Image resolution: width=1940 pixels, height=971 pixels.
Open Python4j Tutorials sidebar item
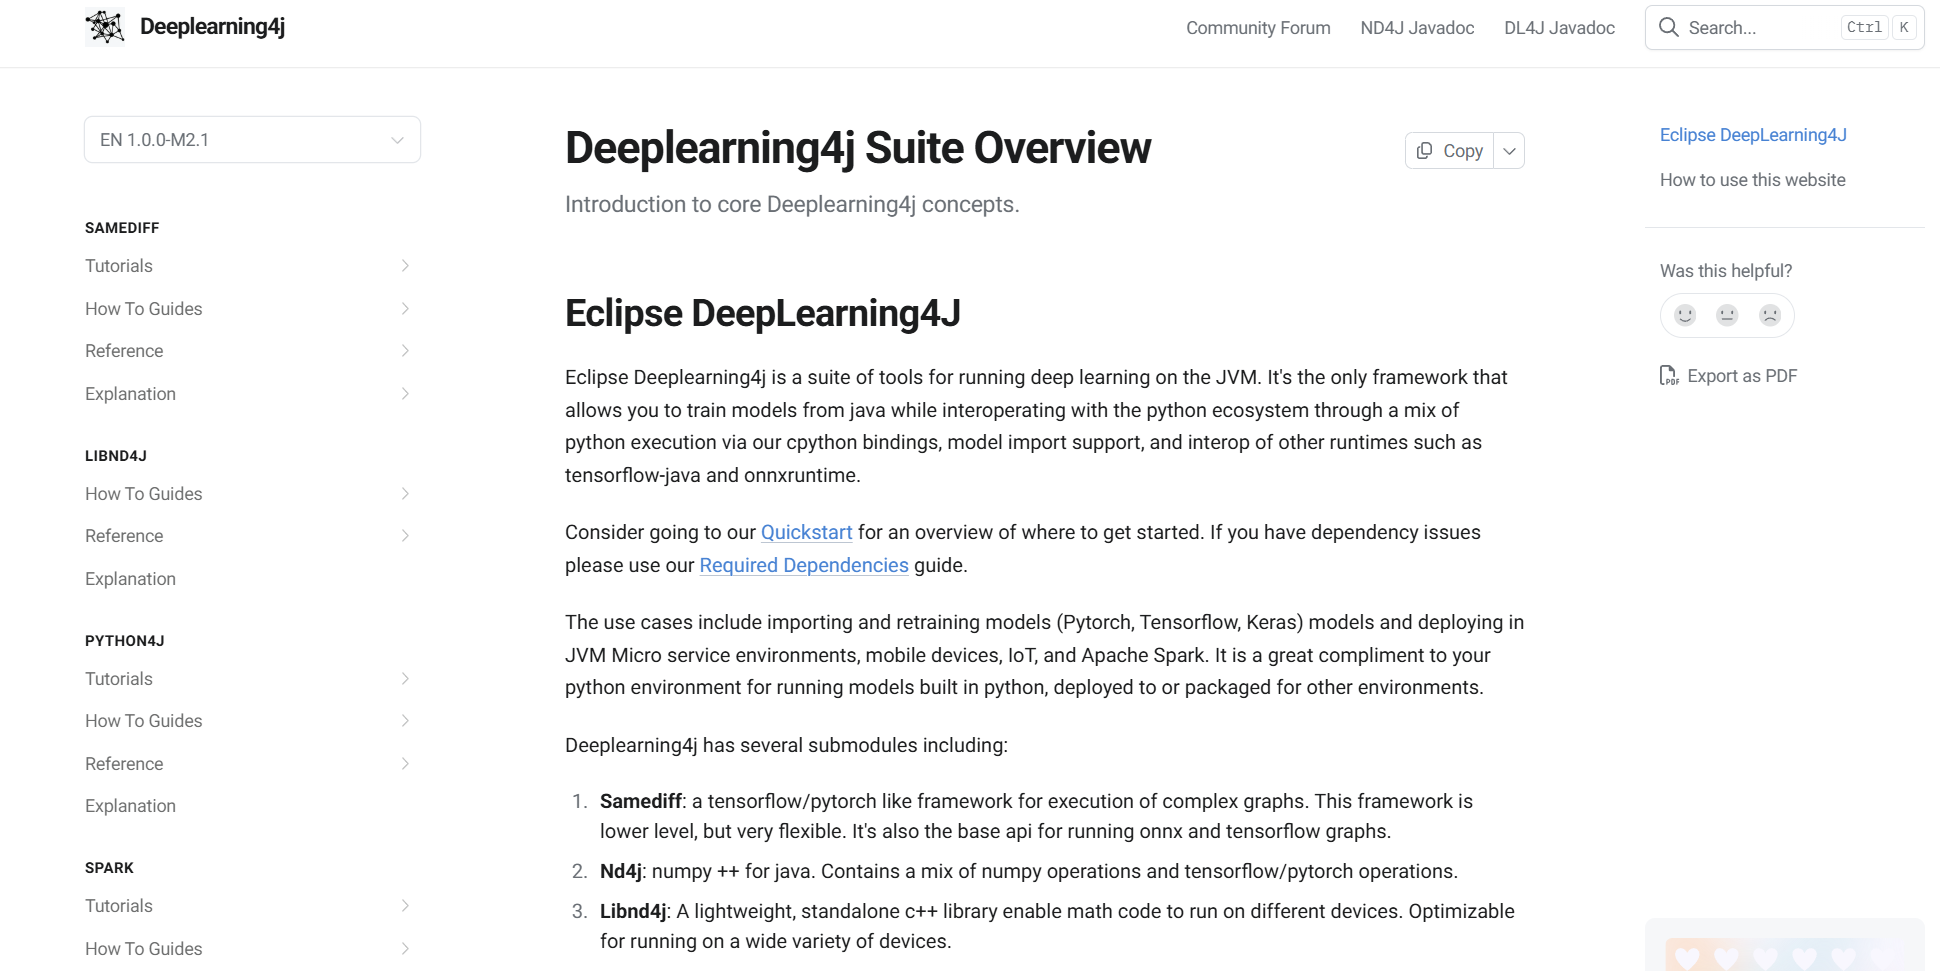point(119,679)
